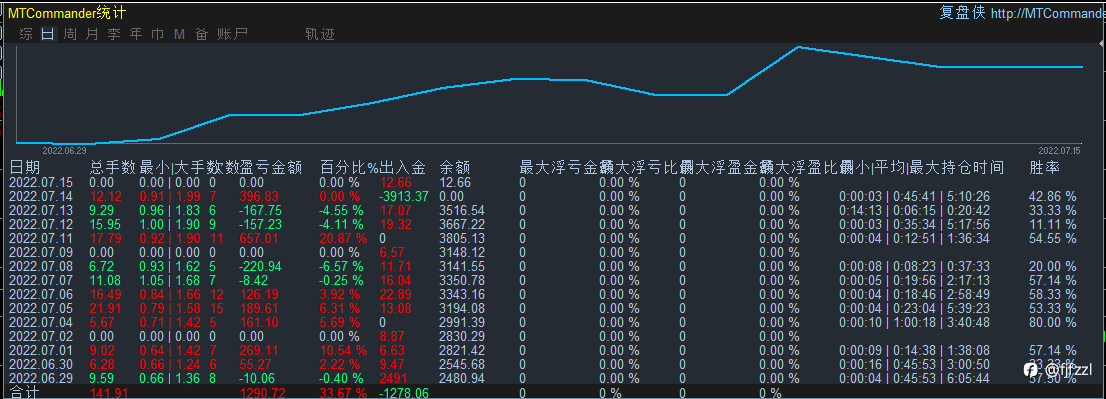This screenshot has width=1106, height=399.
Task: Click the 合计 totals row label
Action: click(25, 393)
